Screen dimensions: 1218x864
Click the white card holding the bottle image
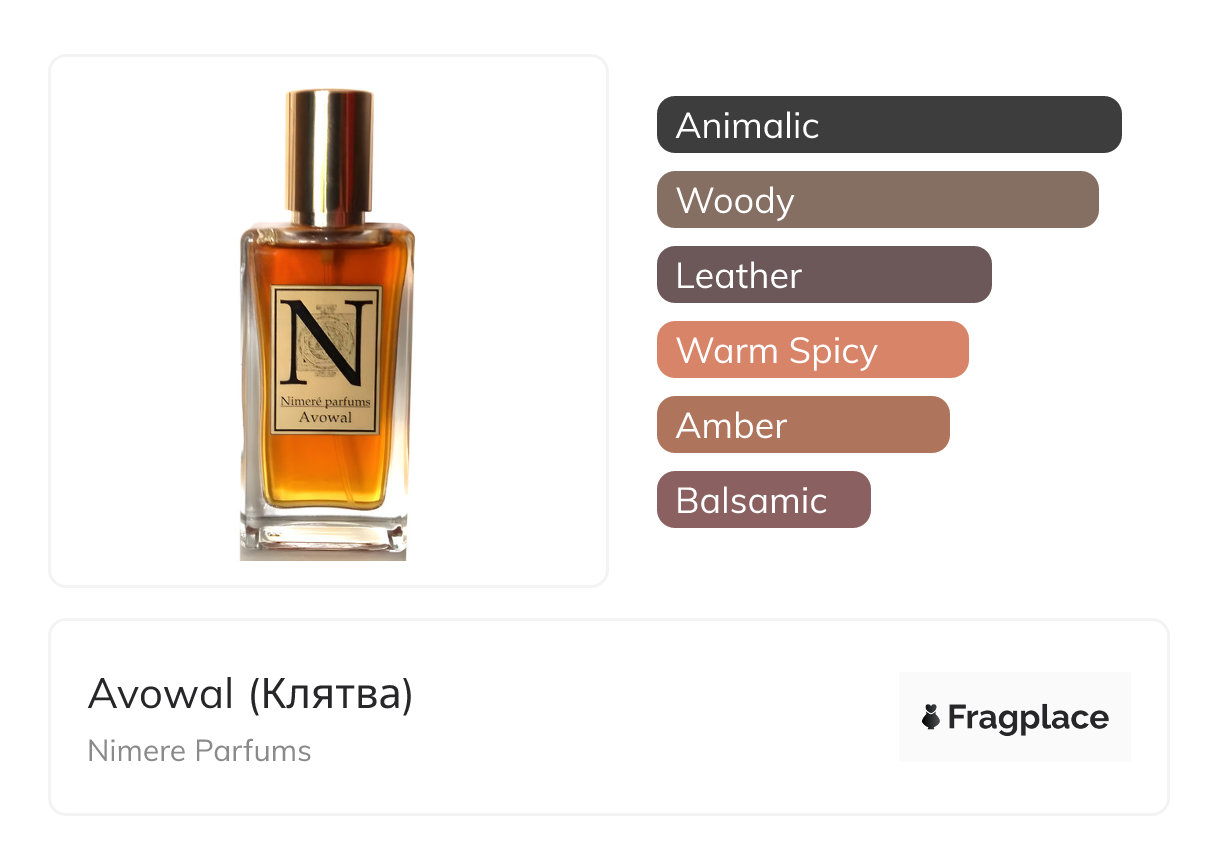point(328,321)
